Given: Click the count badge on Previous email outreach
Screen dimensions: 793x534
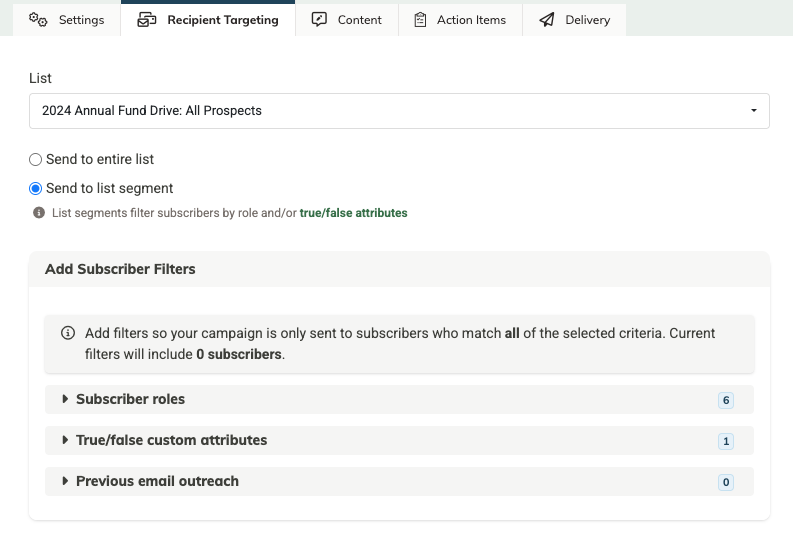Looking at the screenshot, I should pos(726,482).
